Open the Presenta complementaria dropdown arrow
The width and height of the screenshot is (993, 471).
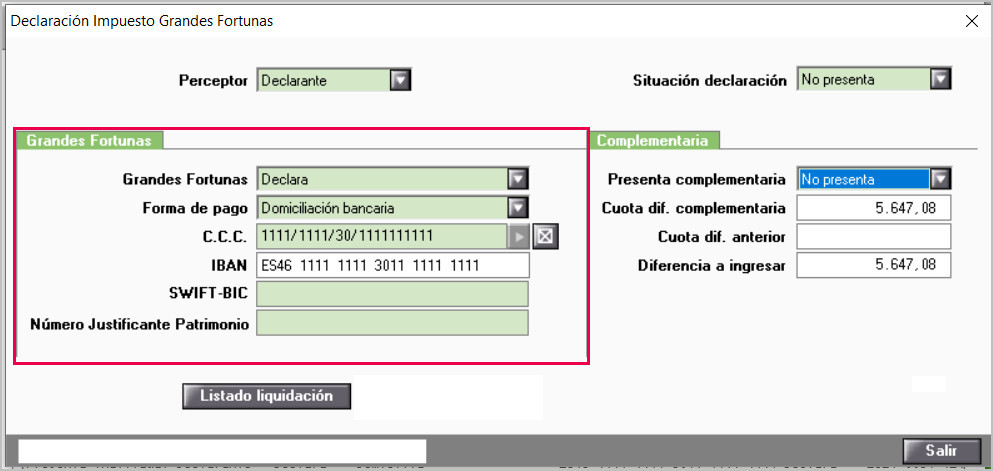click(x=940, y=179)
